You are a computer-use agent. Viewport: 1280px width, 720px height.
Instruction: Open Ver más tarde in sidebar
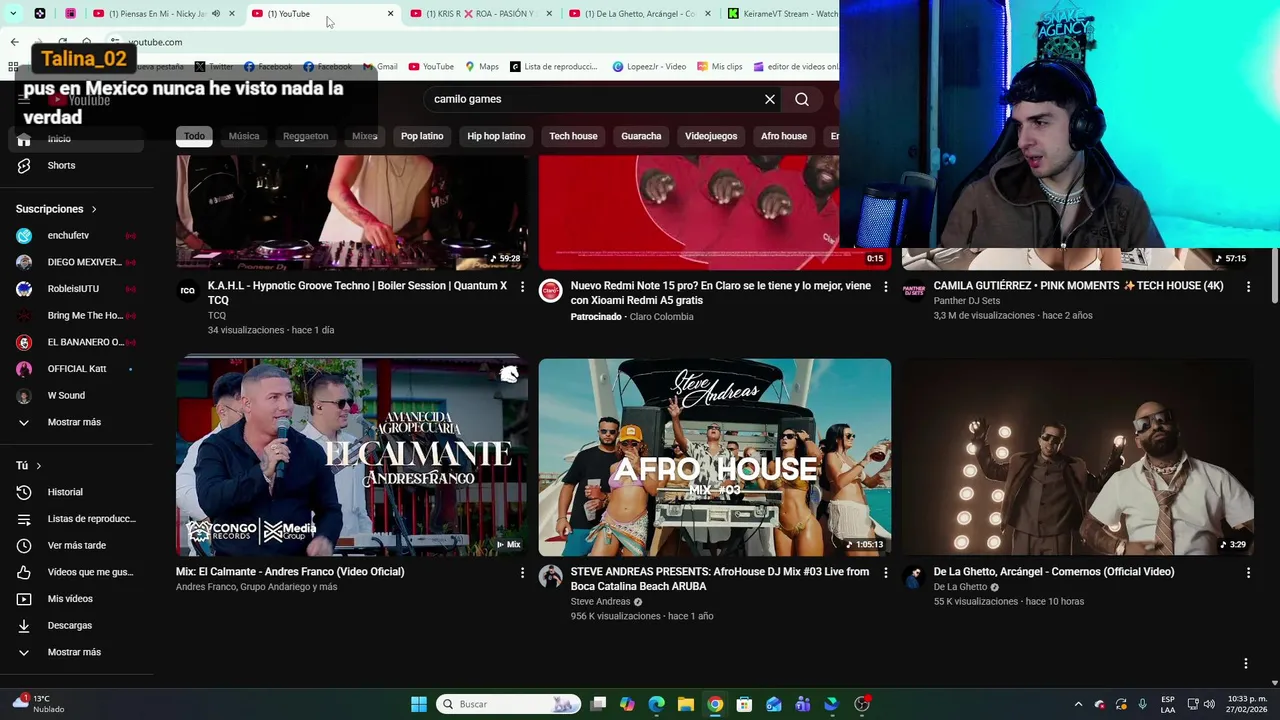(x=76, y=545)
